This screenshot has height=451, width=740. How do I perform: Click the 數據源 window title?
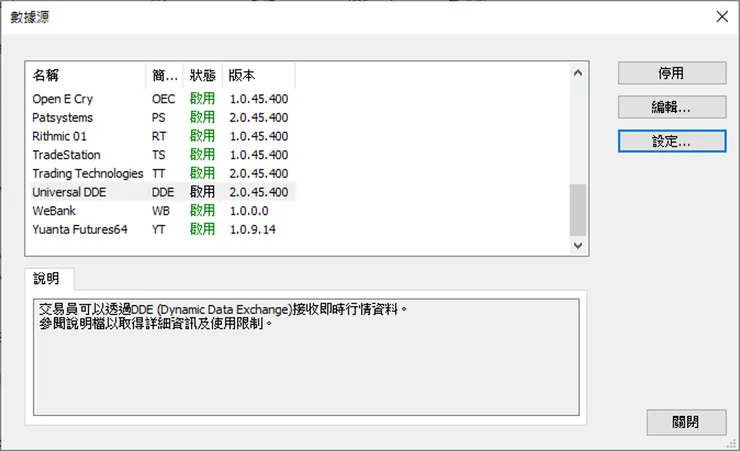click(x=30, y=17)
